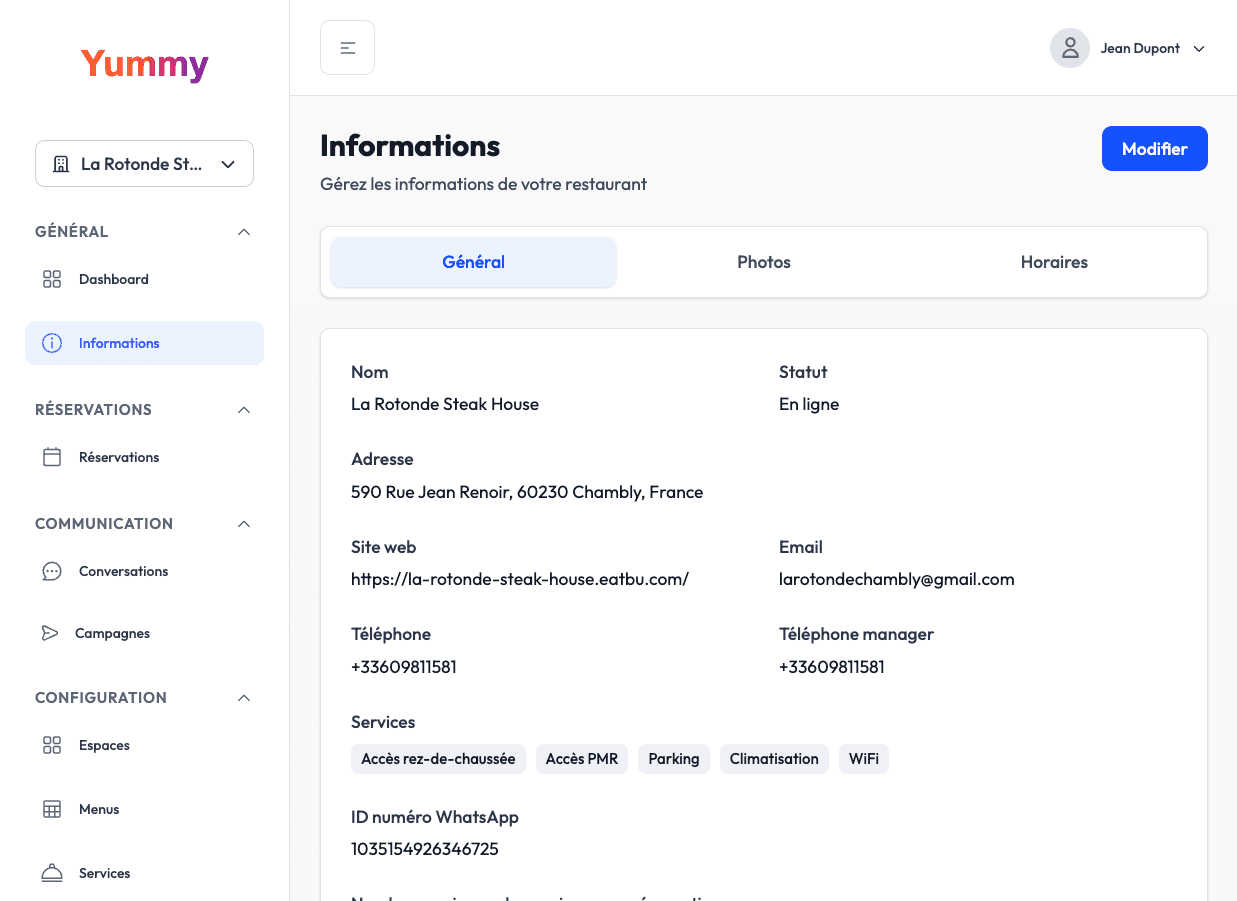
Task: Collapse the GÉNÉRAL section
Action: [244, 231]
